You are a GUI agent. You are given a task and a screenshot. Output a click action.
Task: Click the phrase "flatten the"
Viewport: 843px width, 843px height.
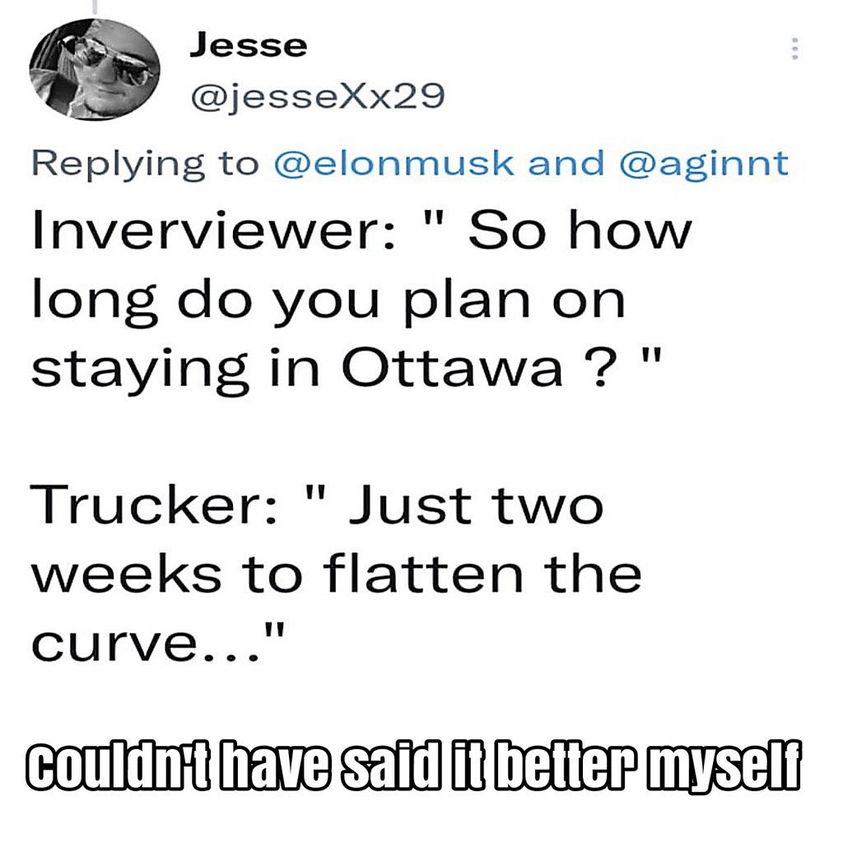(482, 575)
